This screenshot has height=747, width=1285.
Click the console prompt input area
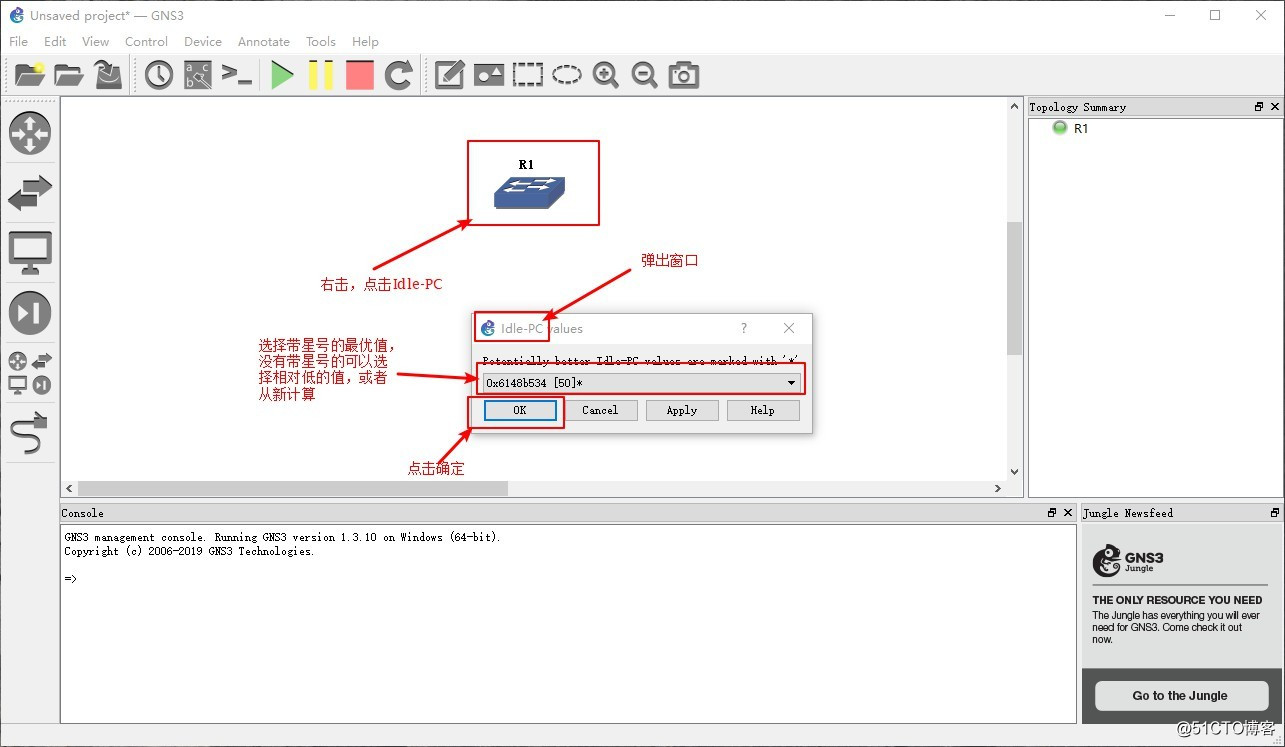568,579
